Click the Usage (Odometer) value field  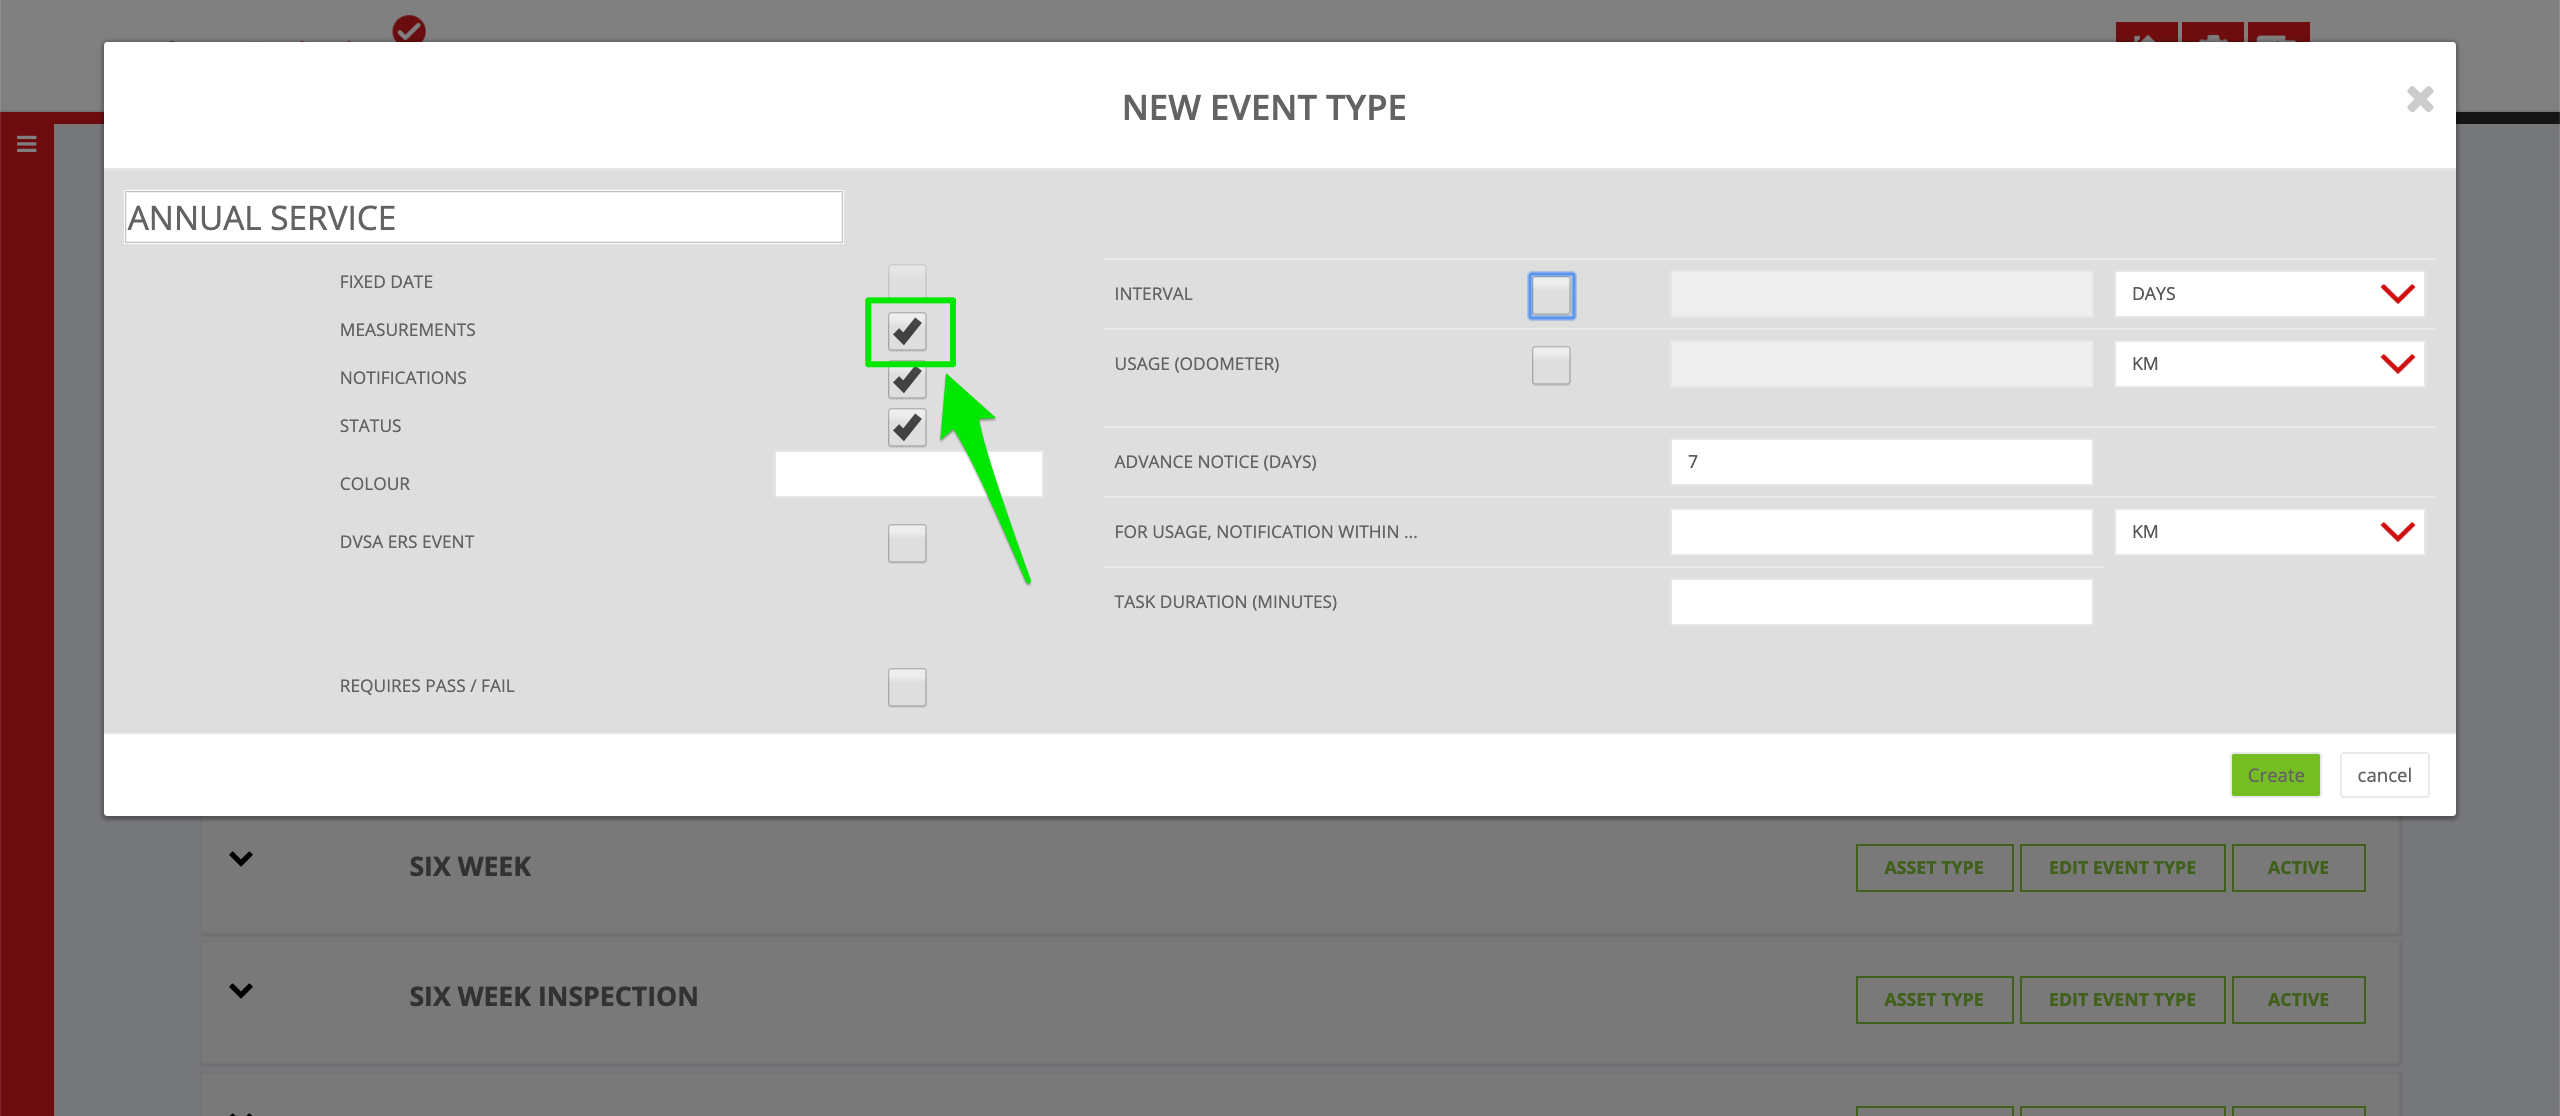(1881, 364)
